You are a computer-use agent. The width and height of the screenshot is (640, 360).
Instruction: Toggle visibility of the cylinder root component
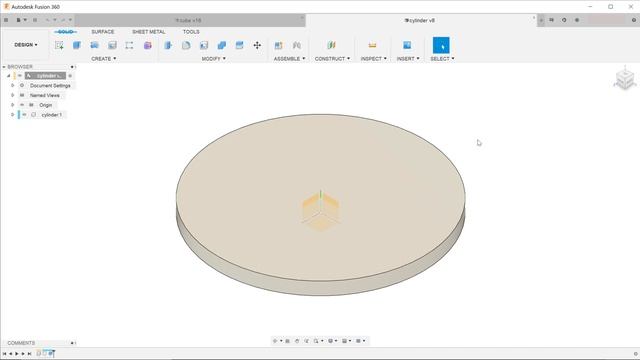click(x=20, y=76)
